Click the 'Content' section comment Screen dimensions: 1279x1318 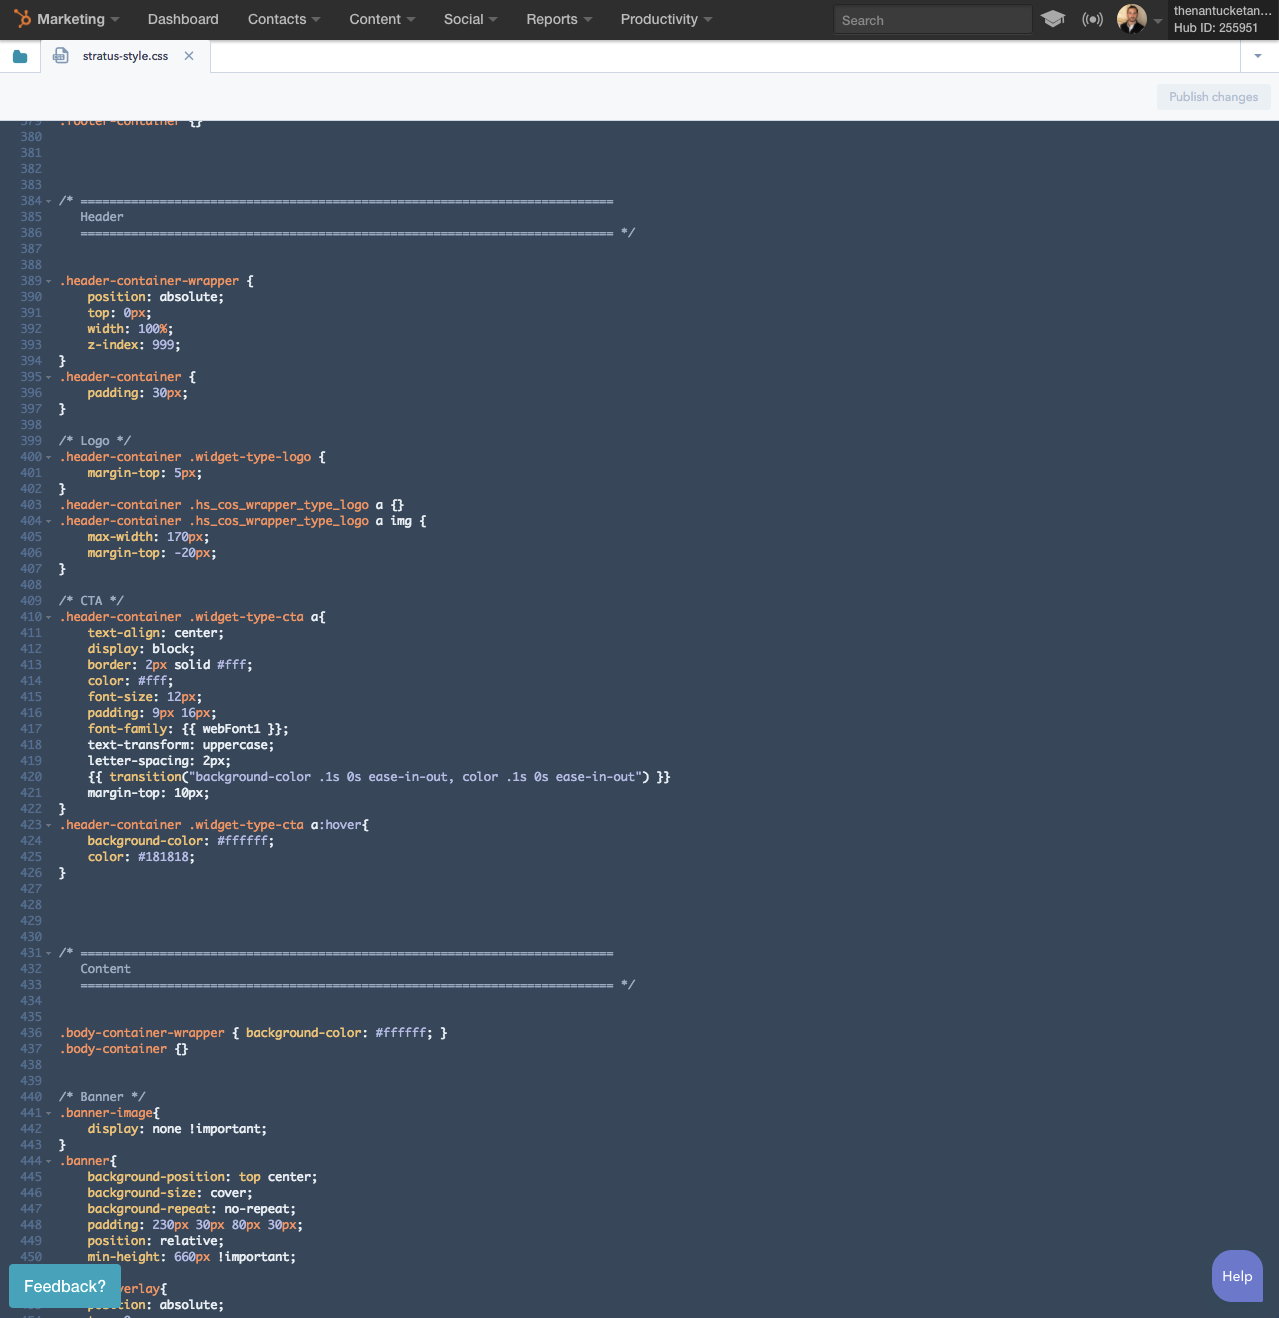[x=105, y=969]
